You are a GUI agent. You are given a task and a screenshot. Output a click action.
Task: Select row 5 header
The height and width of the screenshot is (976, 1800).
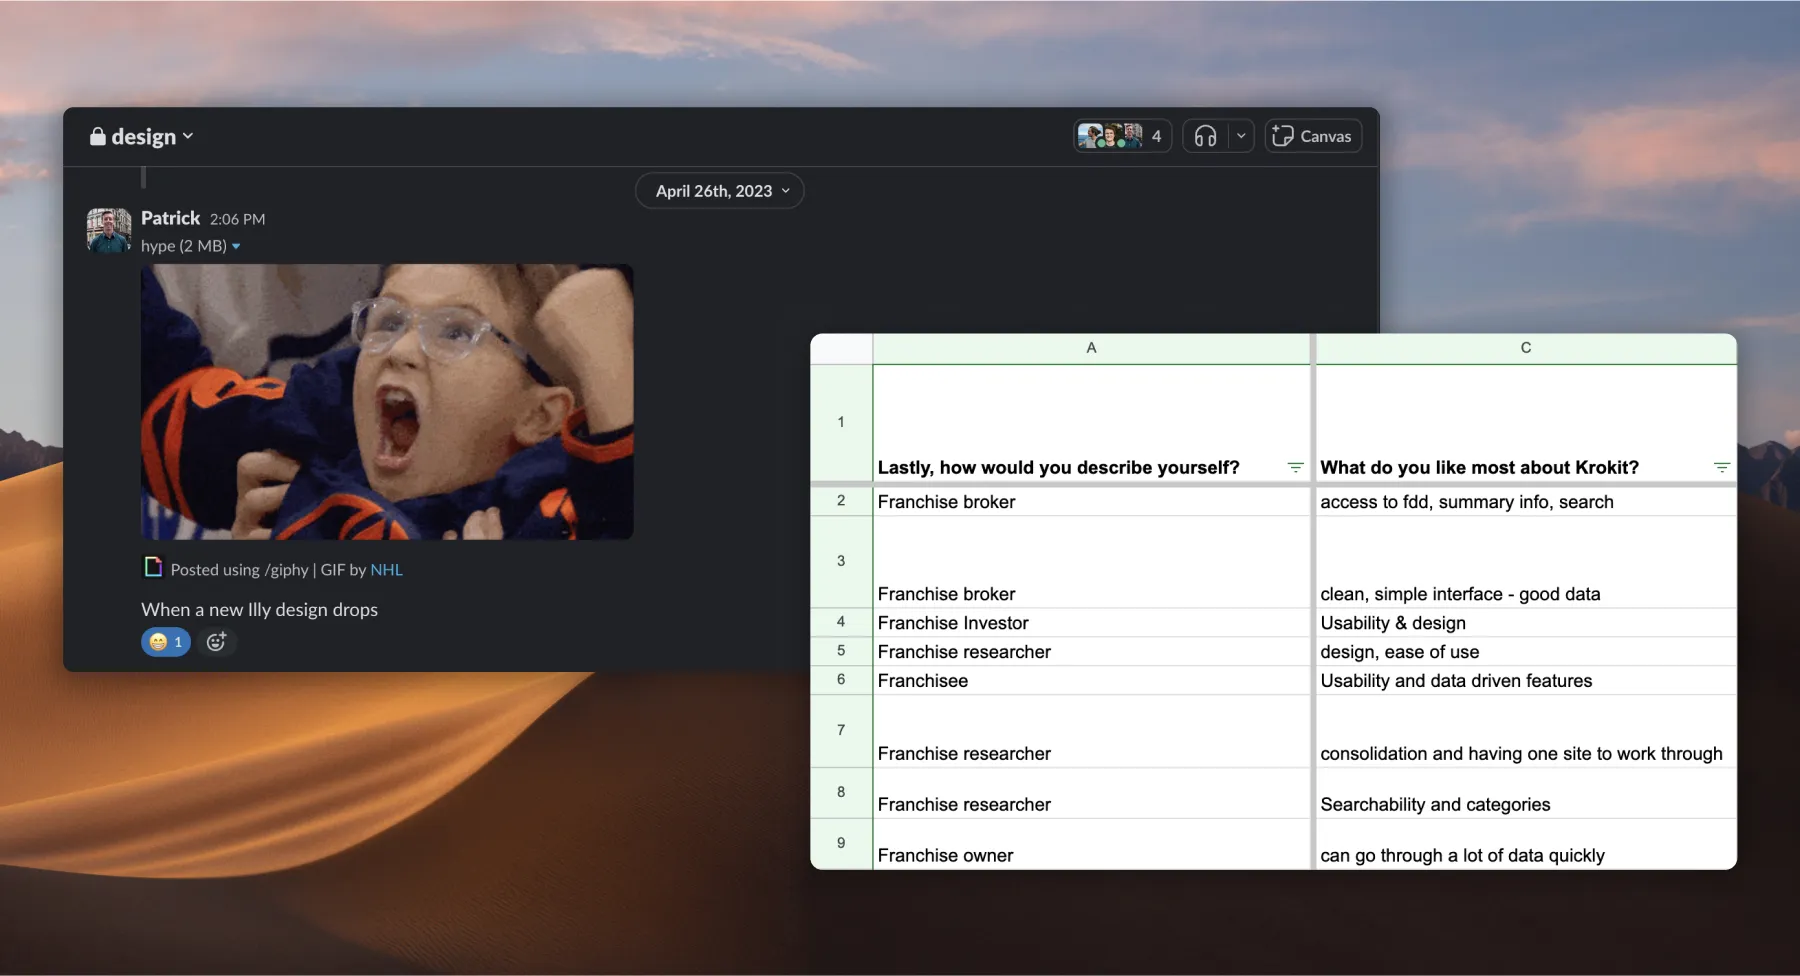pos(841,651)
